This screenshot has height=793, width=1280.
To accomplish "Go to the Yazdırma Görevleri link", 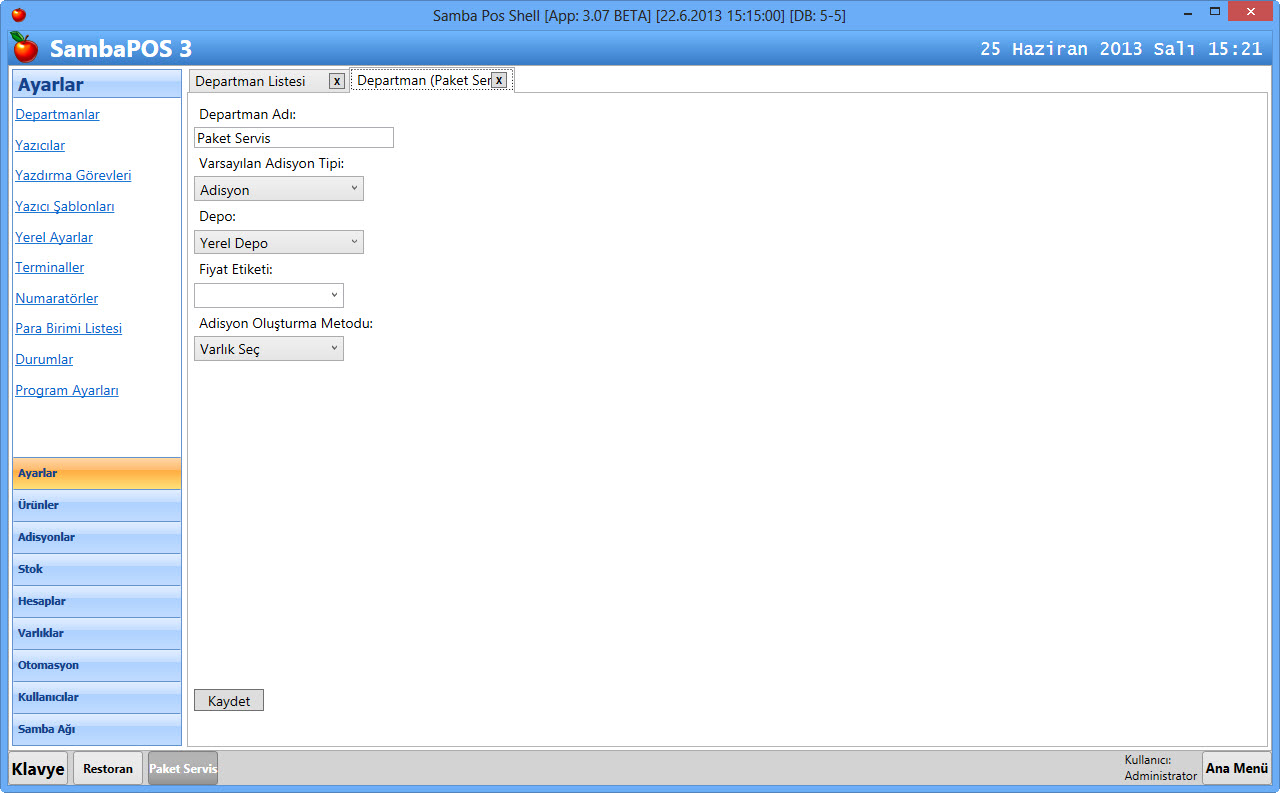I will 73,175.
